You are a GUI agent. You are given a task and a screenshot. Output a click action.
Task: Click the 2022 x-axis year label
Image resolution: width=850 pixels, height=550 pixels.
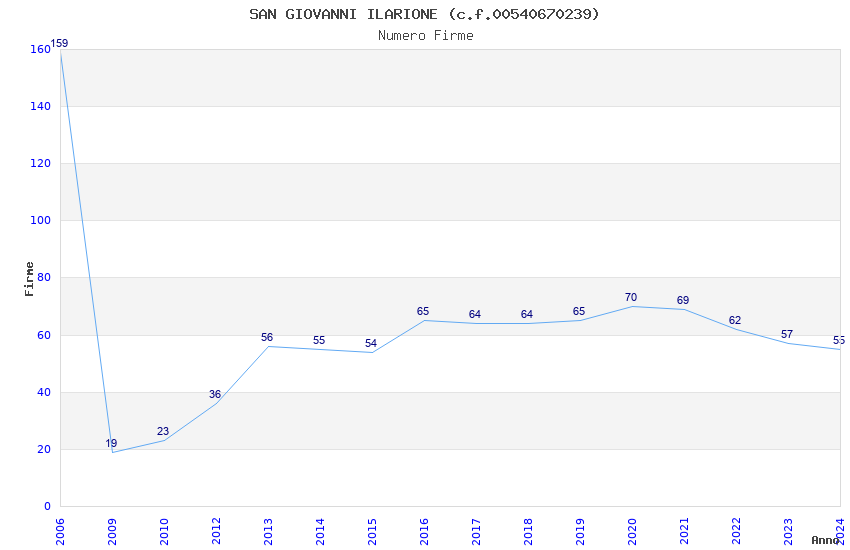click(x=736, y=532)
